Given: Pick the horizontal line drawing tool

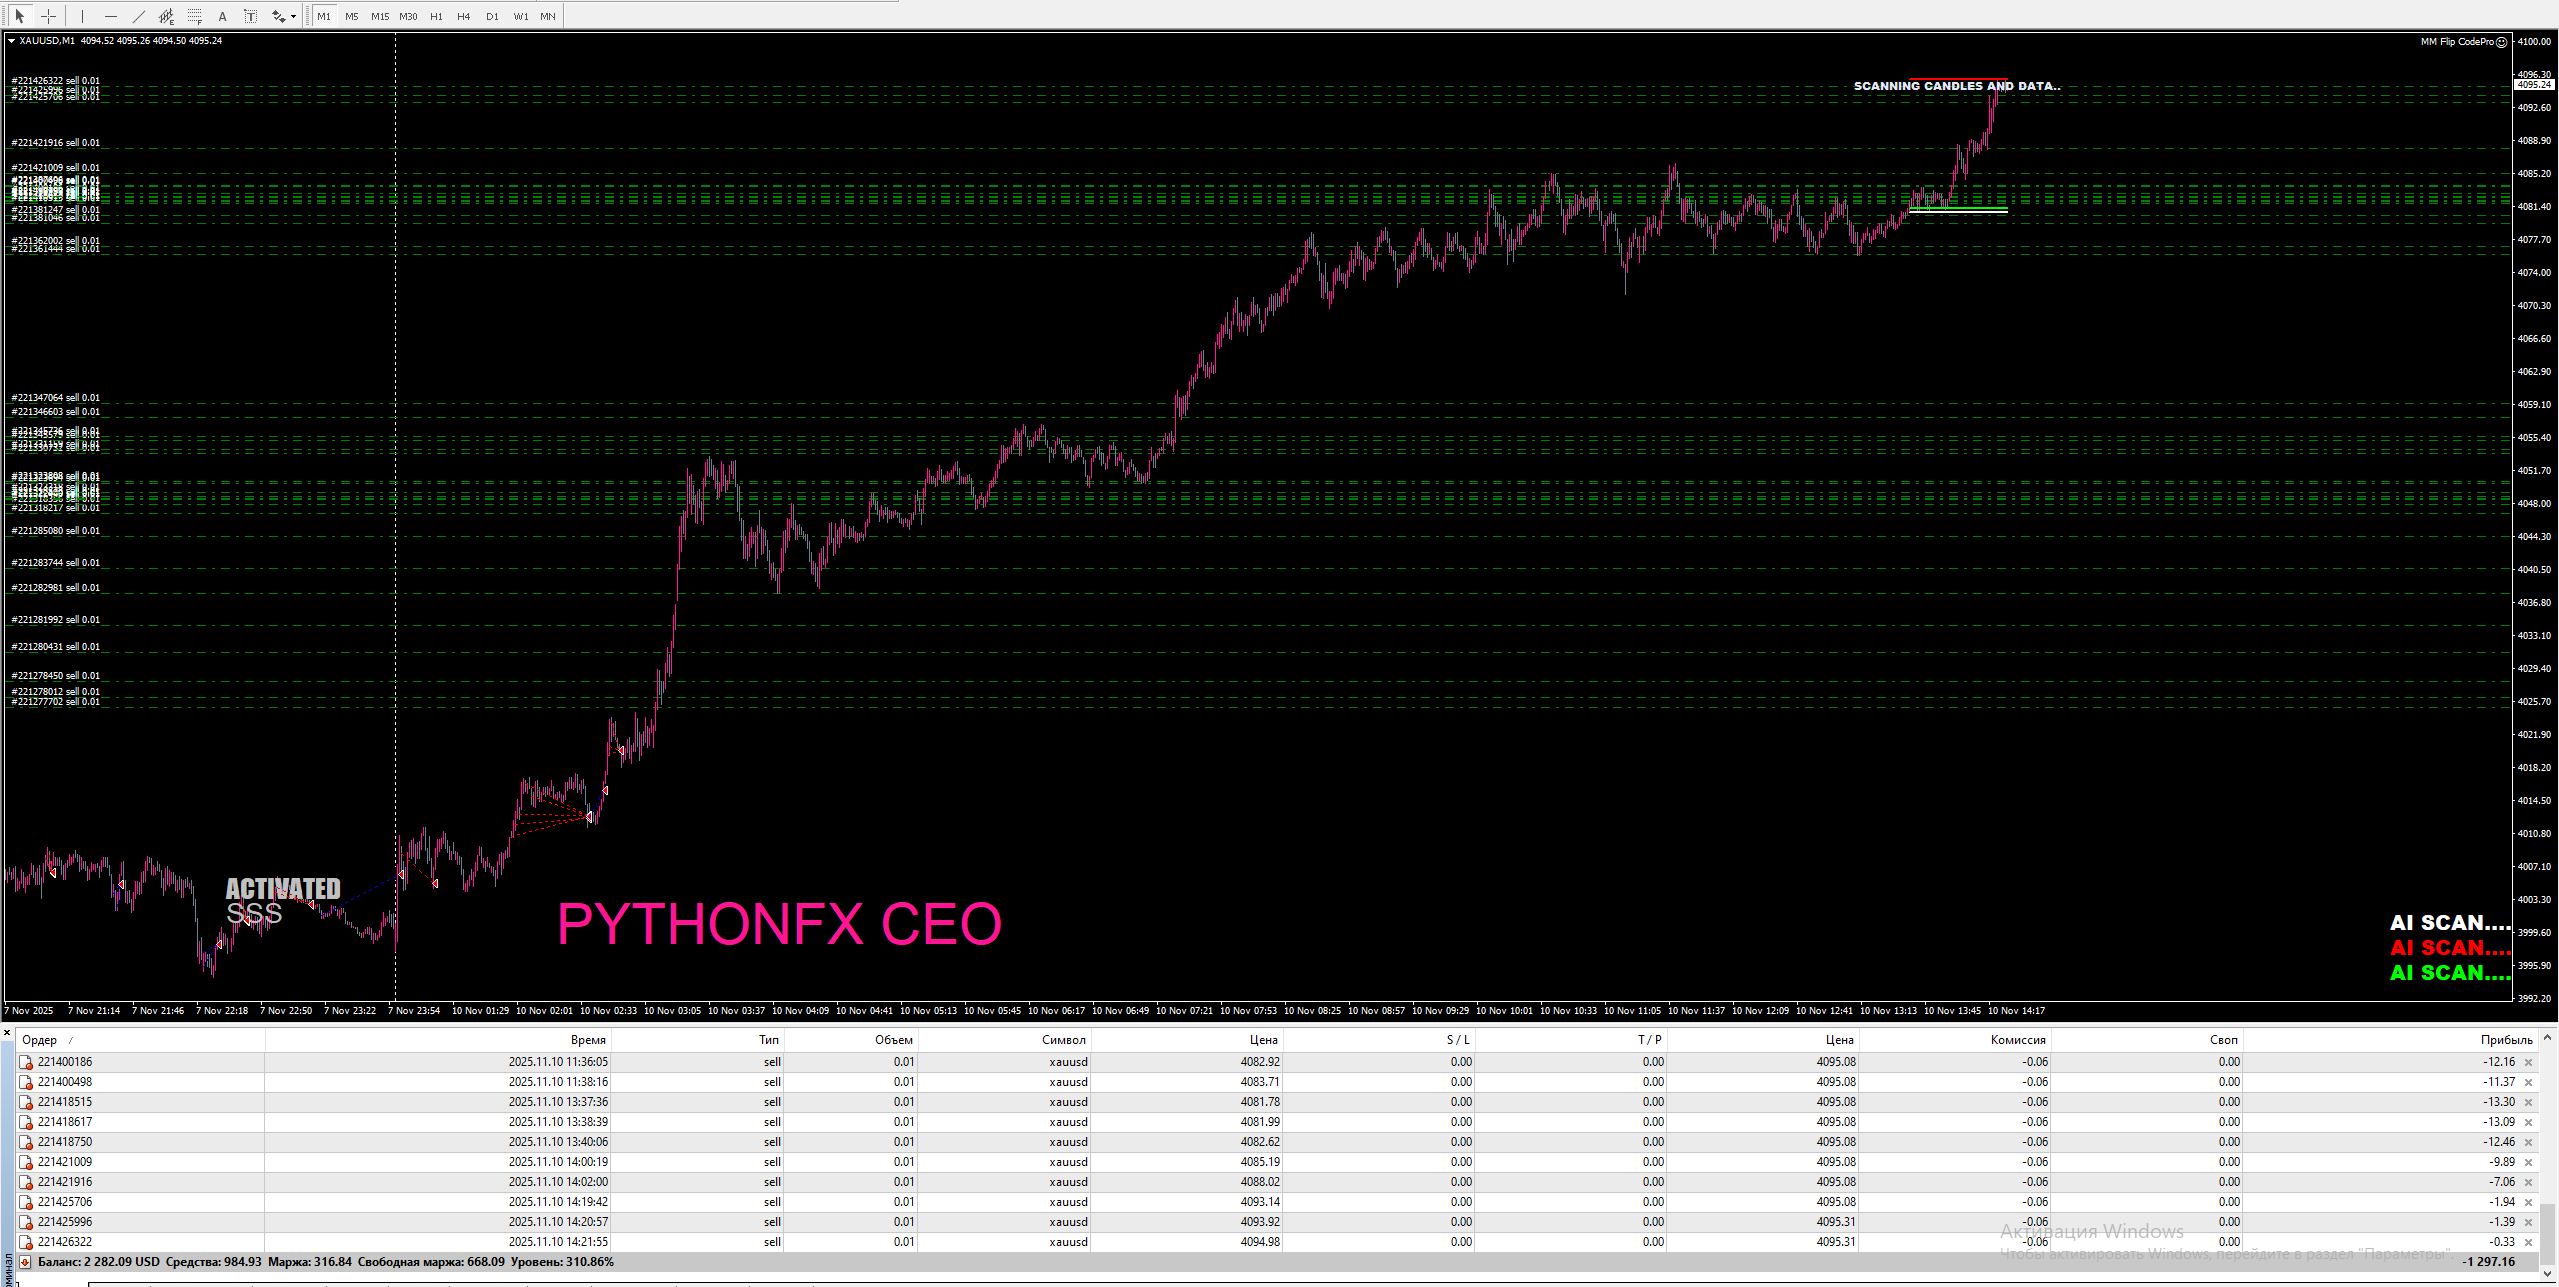Looking at the screenshot, I should pos(111,16).
